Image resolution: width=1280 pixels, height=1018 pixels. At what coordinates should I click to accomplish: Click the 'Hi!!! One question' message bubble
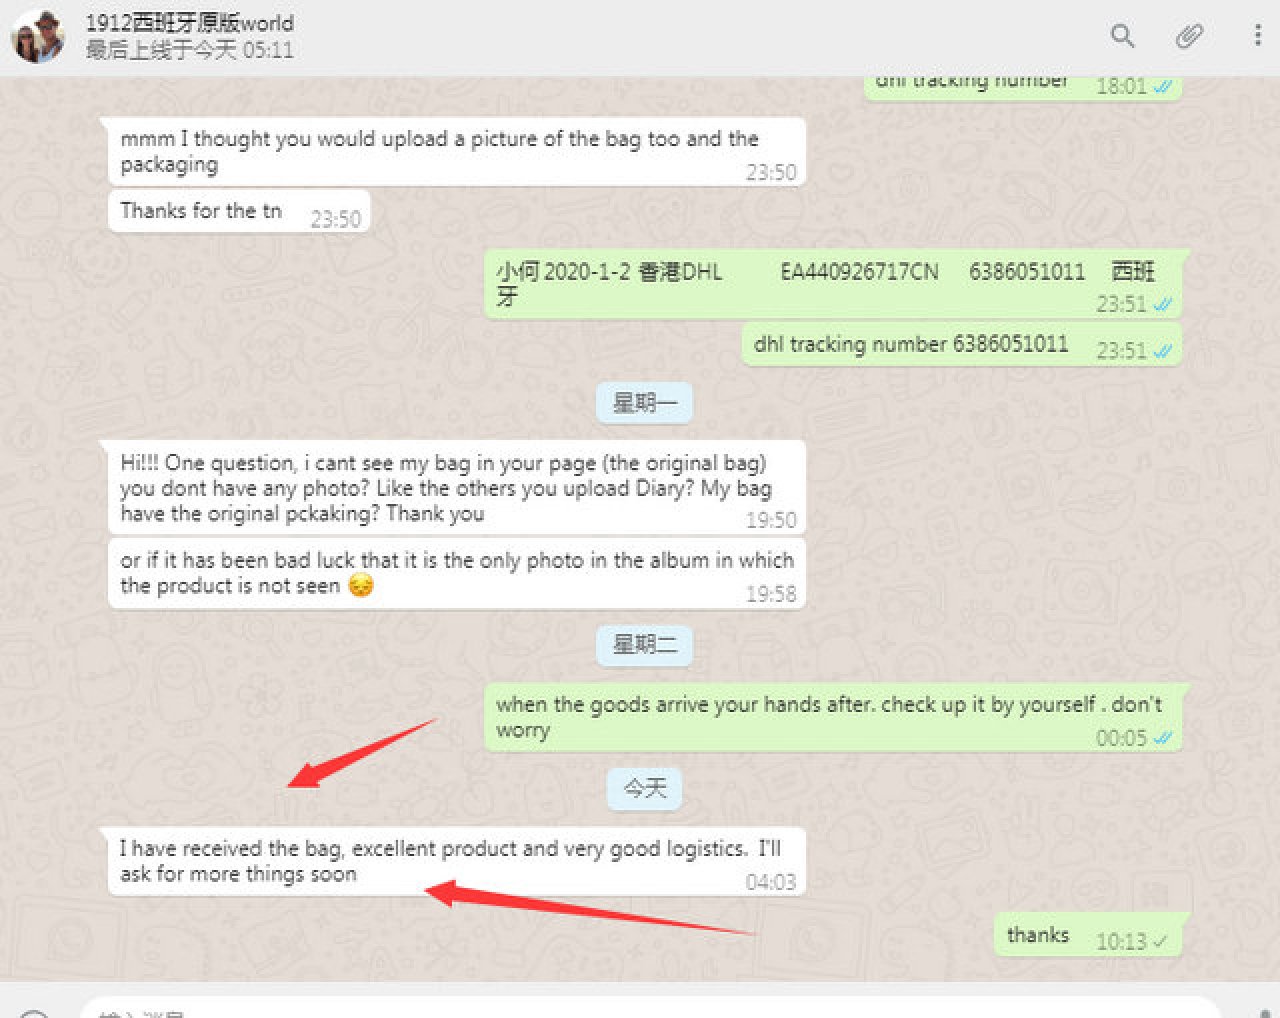(x=456, y=488)
